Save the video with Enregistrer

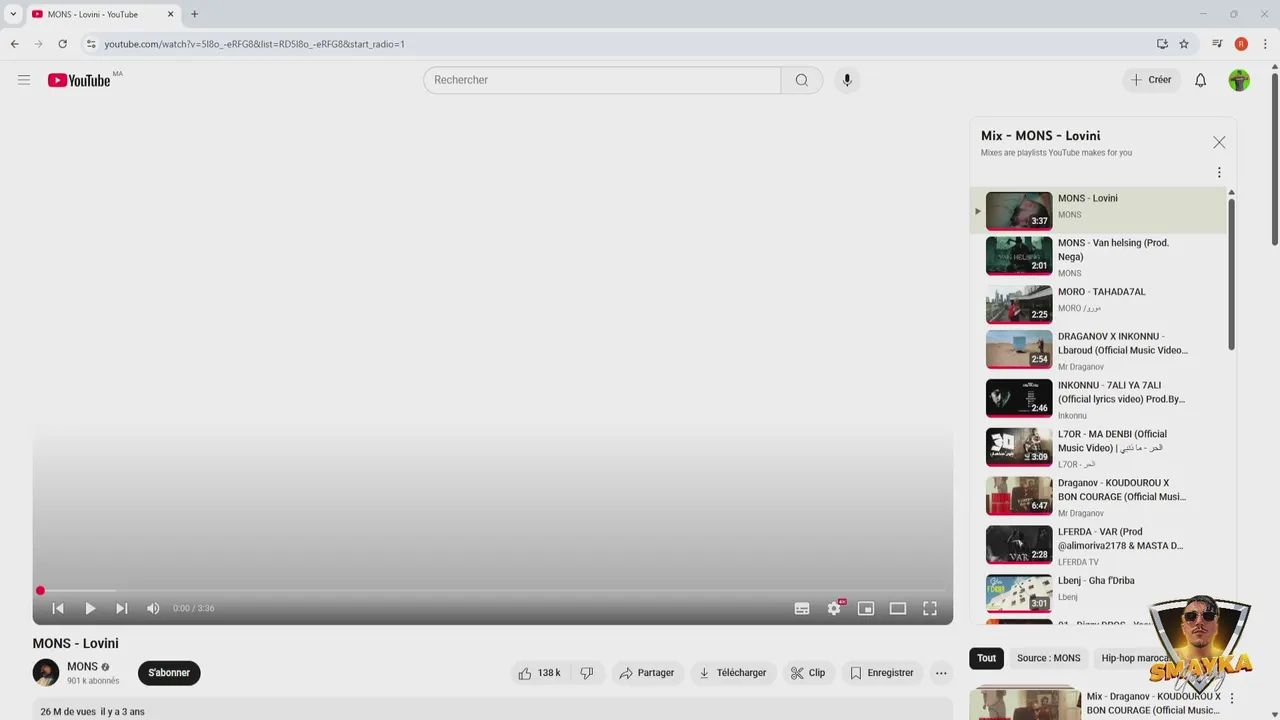tap(882, 673)
